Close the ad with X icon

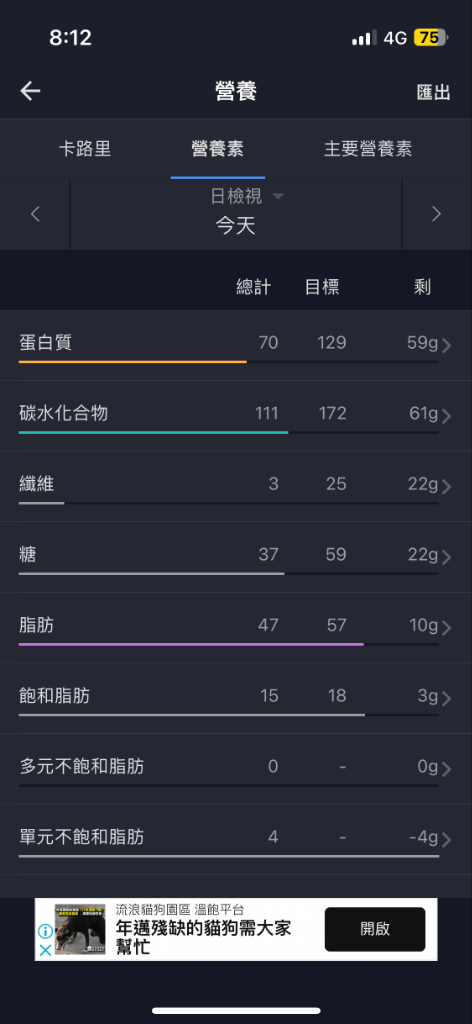(45, 950)
